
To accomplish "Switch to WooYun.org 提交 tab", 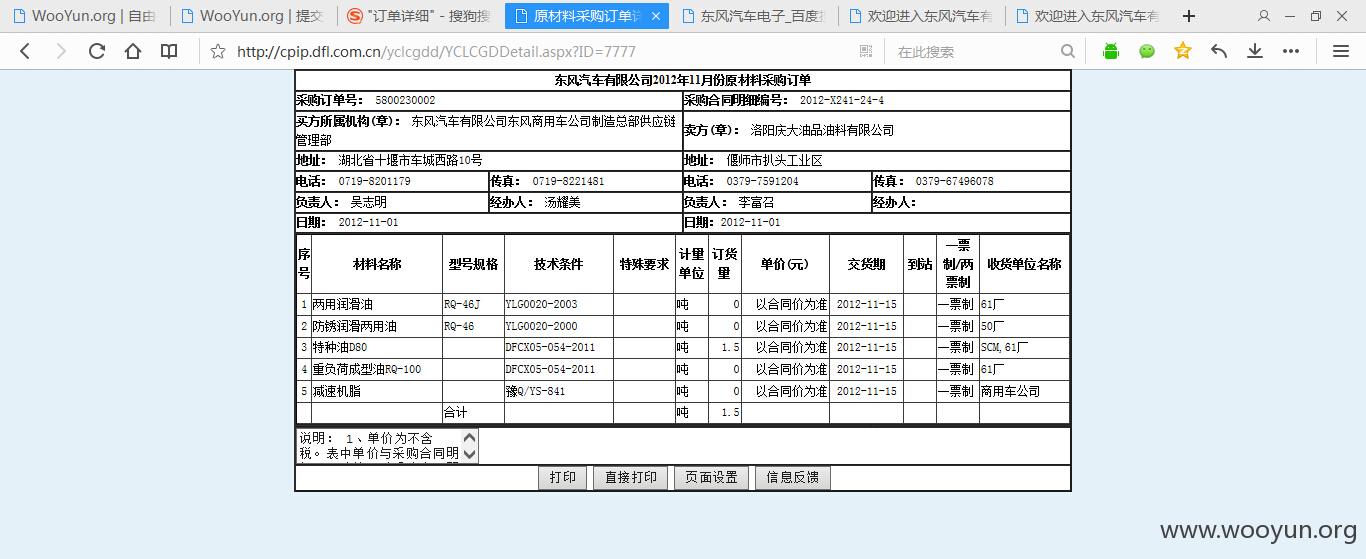I will tap(252, 16).
